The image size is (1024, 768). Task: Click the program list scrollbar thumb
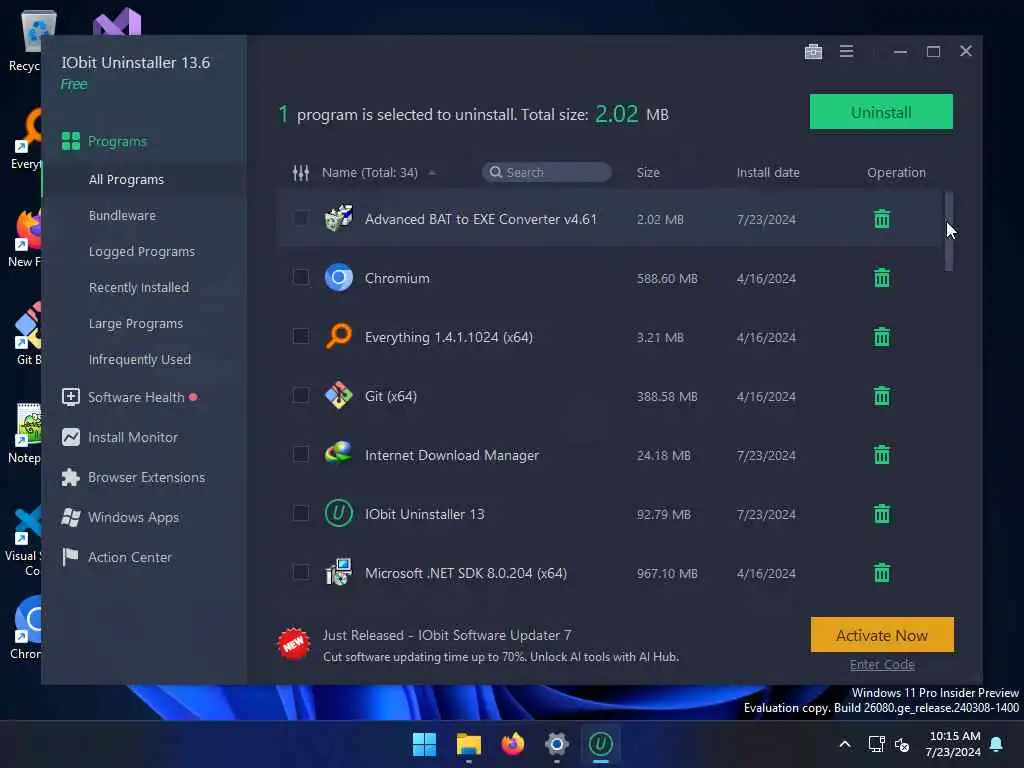click(949, 231)
